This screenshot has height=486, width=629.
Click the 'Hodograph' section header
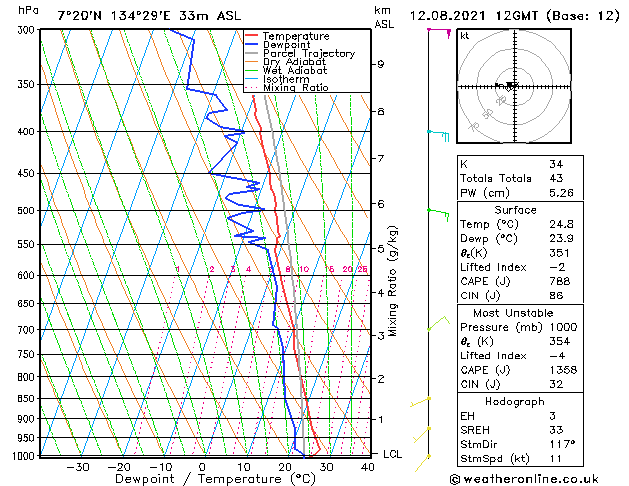click(x=515, y=402)
